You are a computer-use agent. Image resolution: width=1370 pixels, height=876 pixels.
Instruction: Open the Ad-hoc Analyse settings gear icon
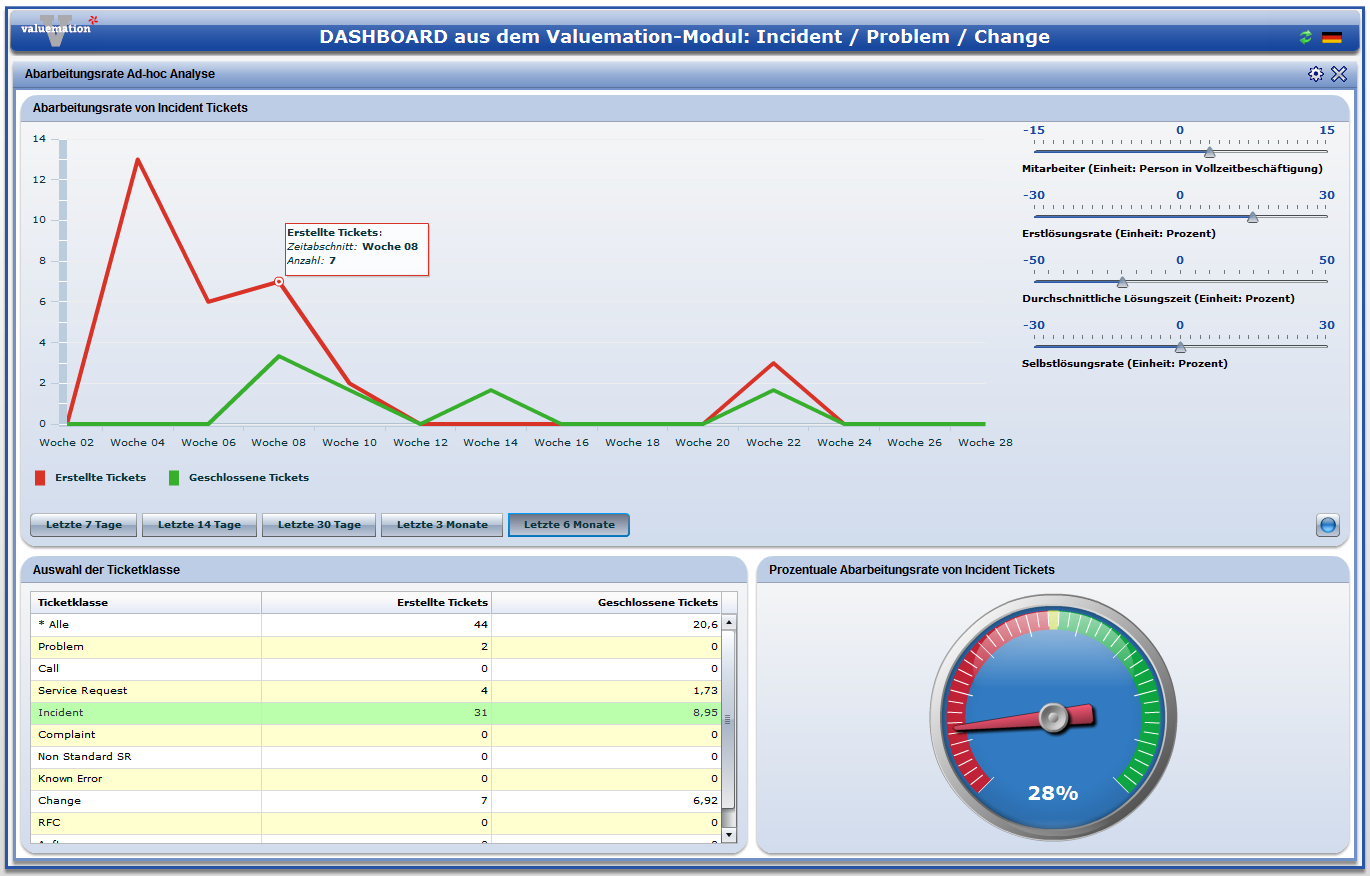click(1316, 73)
